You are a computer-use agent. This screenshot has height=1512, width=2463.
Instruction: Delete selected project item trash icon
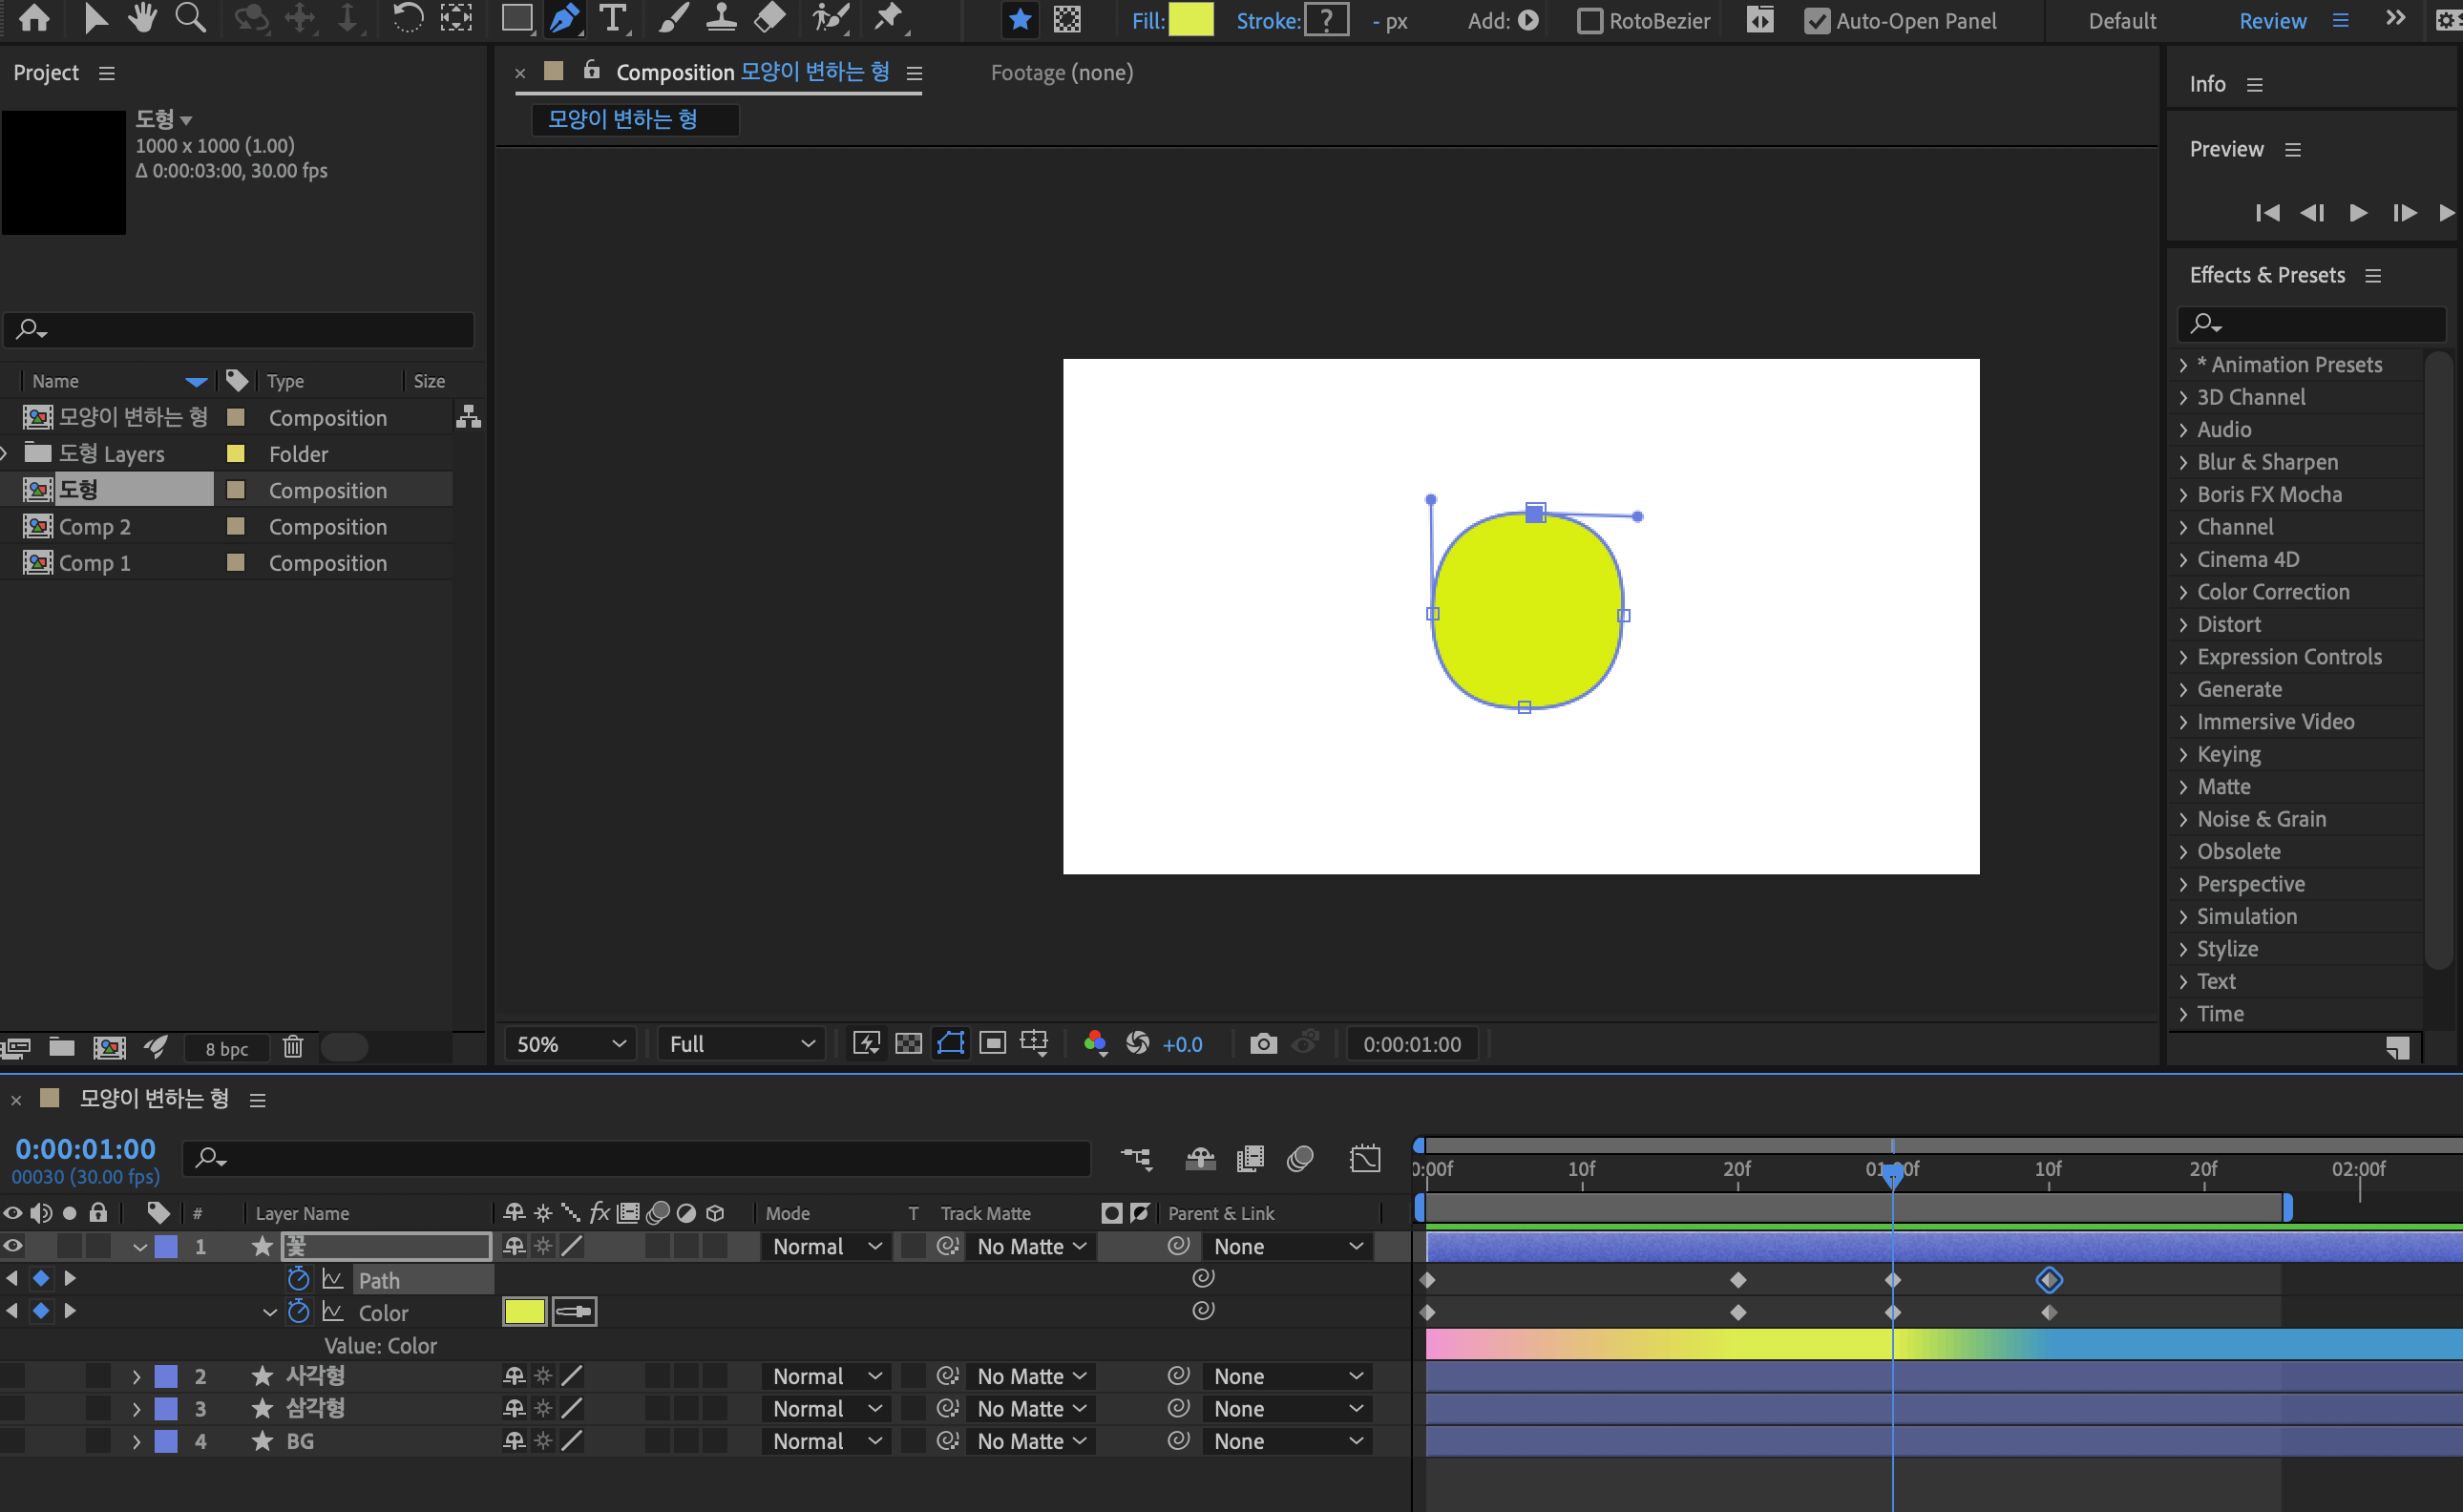click(x=292, y=1047)
